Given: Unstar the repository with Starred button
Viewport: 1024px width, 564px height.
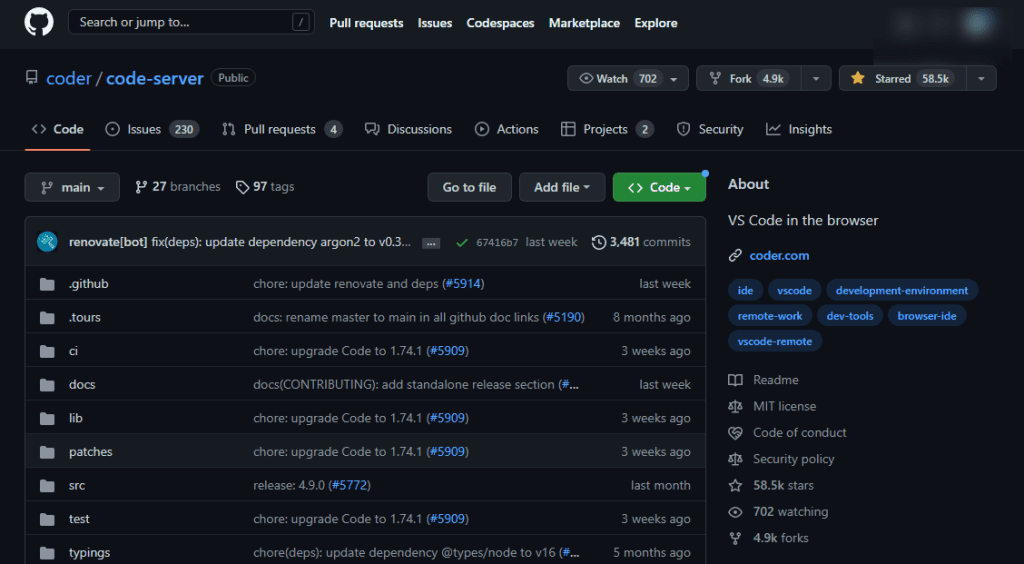Looking at the screenshot, I should 902,78.
